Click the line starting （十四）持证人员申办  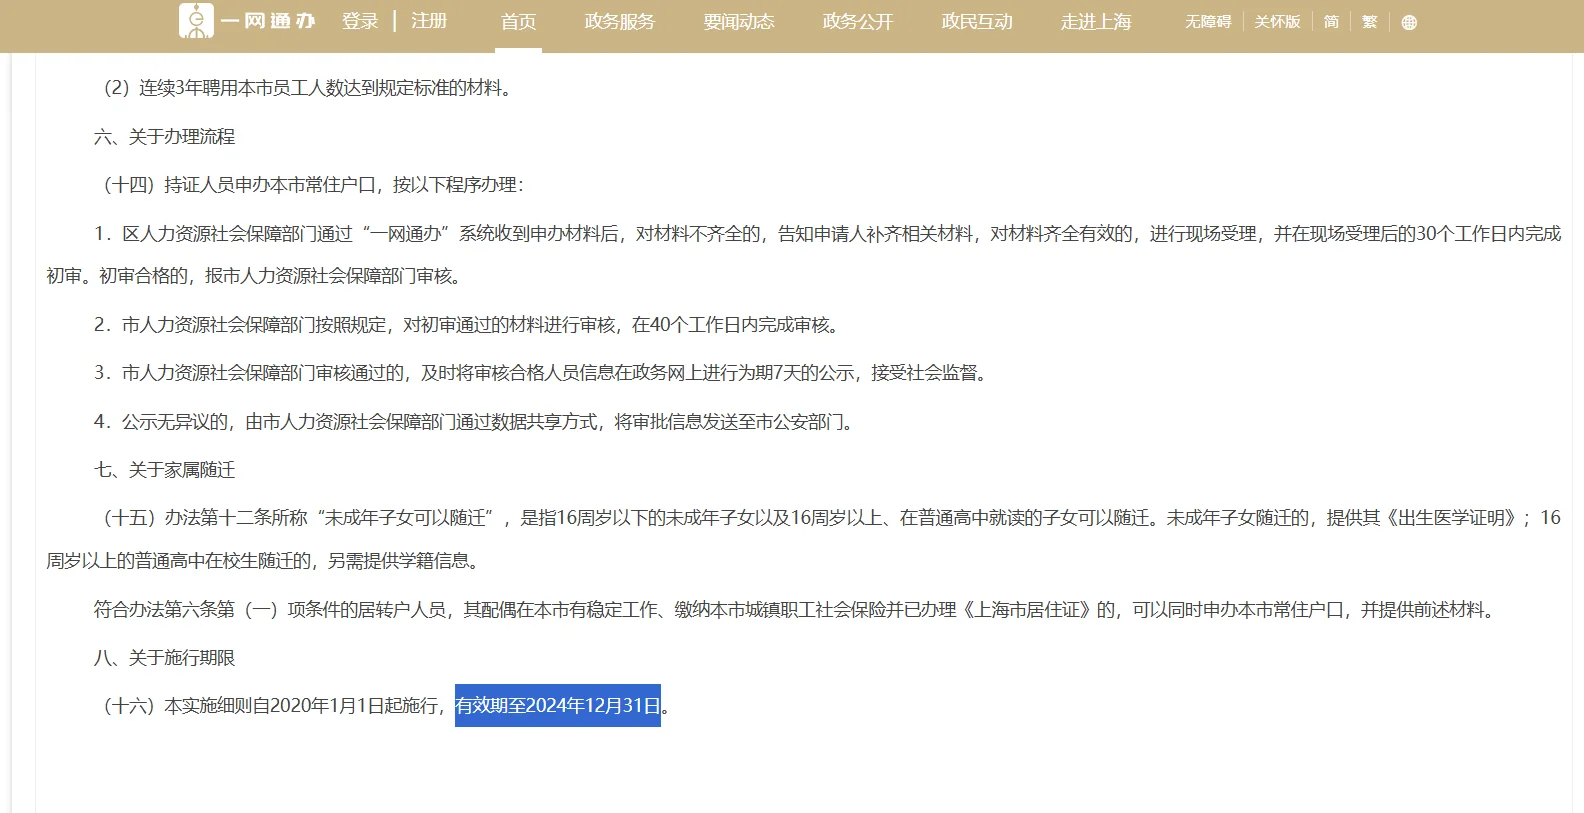(x=310, y=185)
